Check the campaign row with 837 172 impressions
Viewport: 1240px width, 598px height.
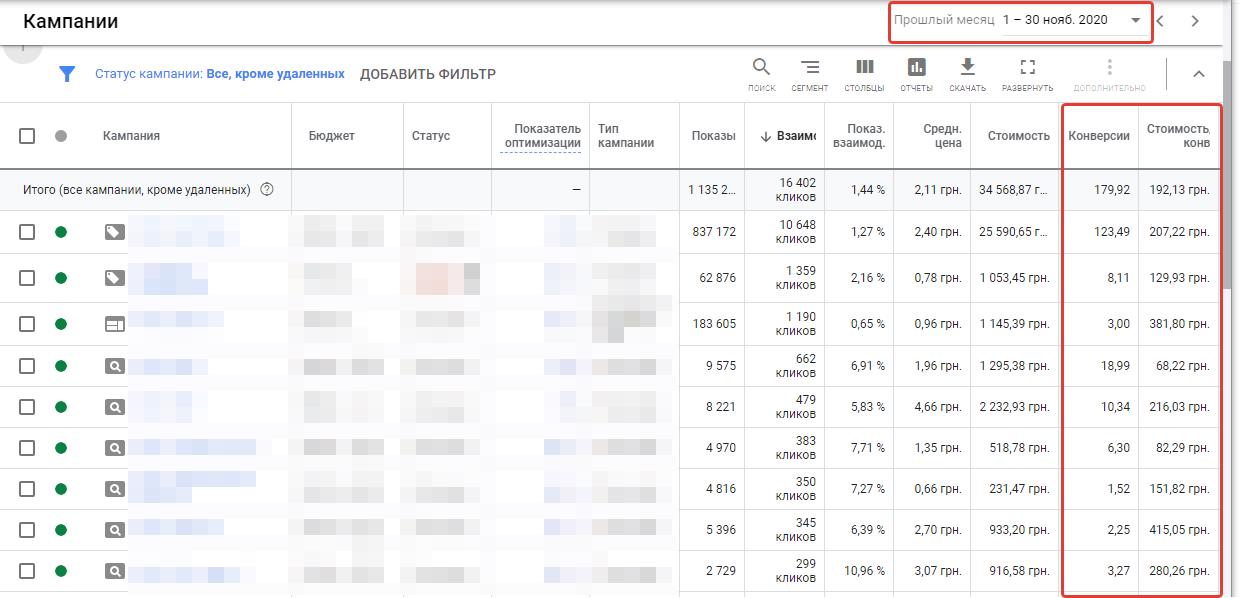(x=27, y=232)
